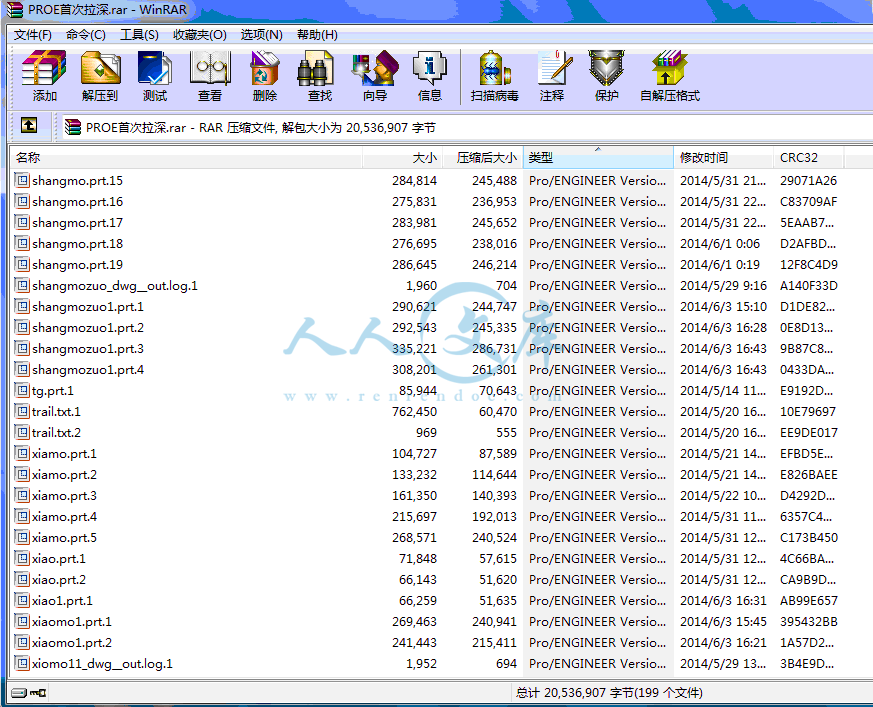Select shangmo.prt.17 file name
The width and height of the screenshot is (873, 707).
pos(77,223)
